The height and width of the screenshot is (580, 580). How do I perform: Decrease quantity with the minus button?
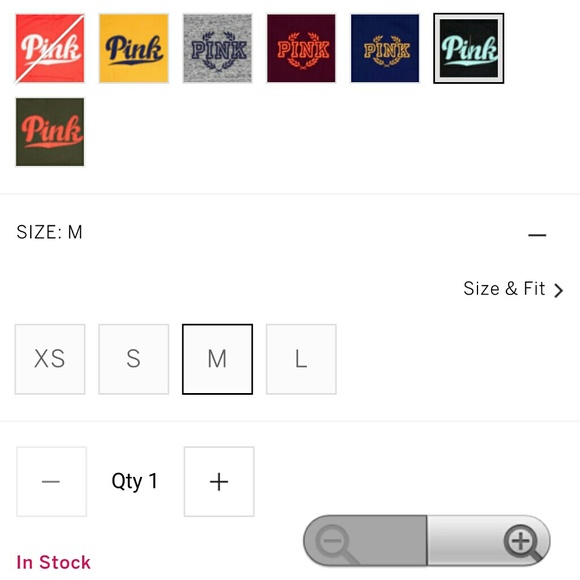(51, 481)
